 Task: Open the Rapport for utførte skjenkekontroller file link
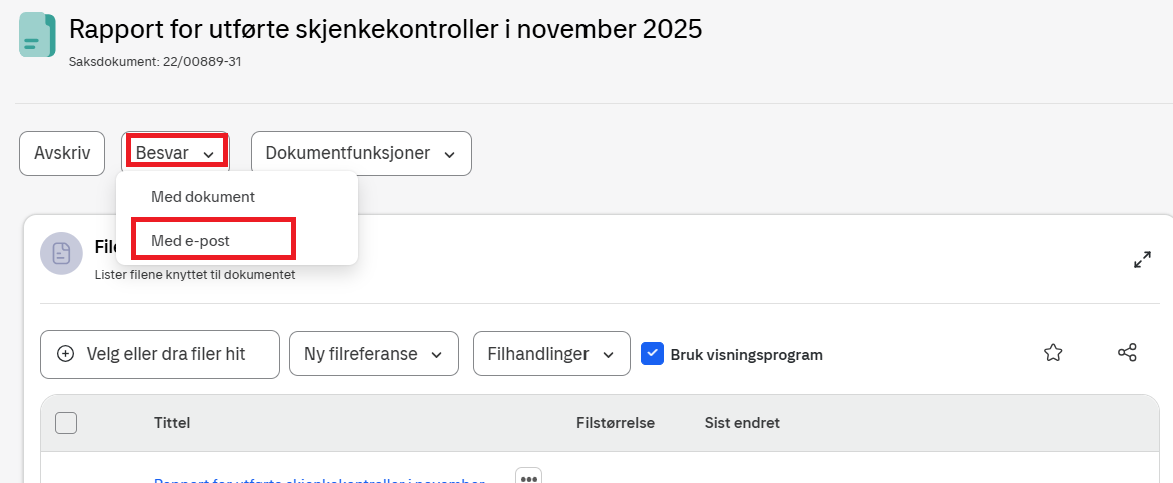[x=319, y=479]
